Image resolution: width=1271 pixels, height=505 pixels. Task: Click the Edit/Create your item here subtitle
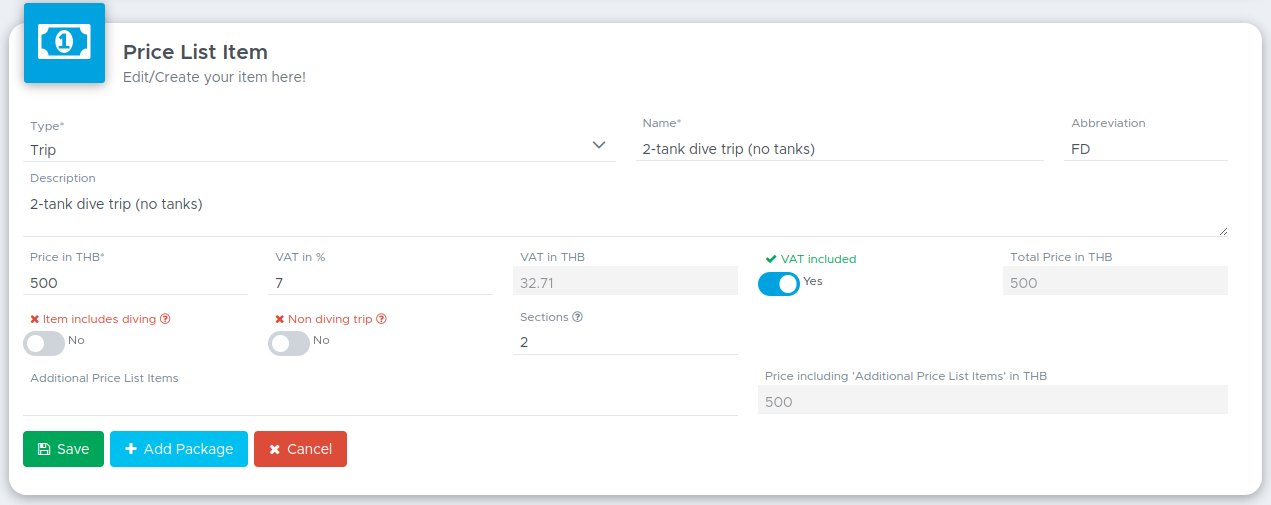214,76
